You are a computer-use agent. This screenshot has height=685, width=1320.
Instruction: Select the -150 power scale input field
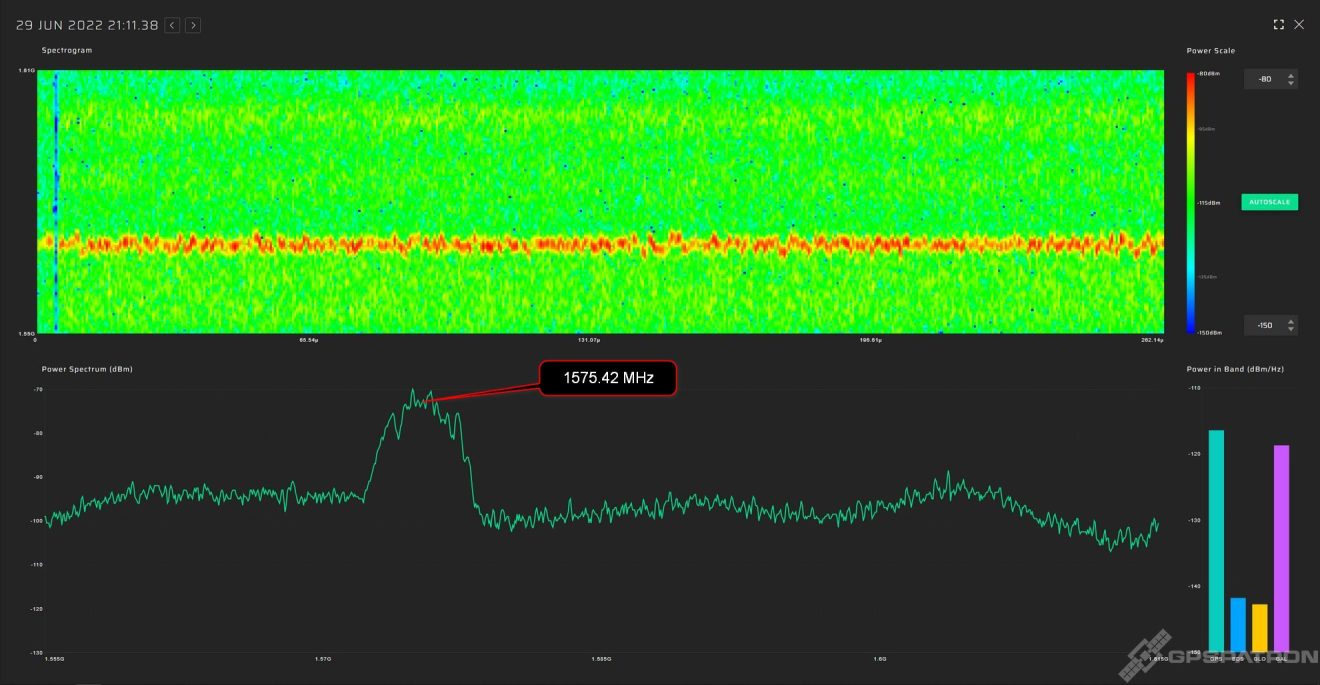pyautogui.click(x=1263, y=325)
